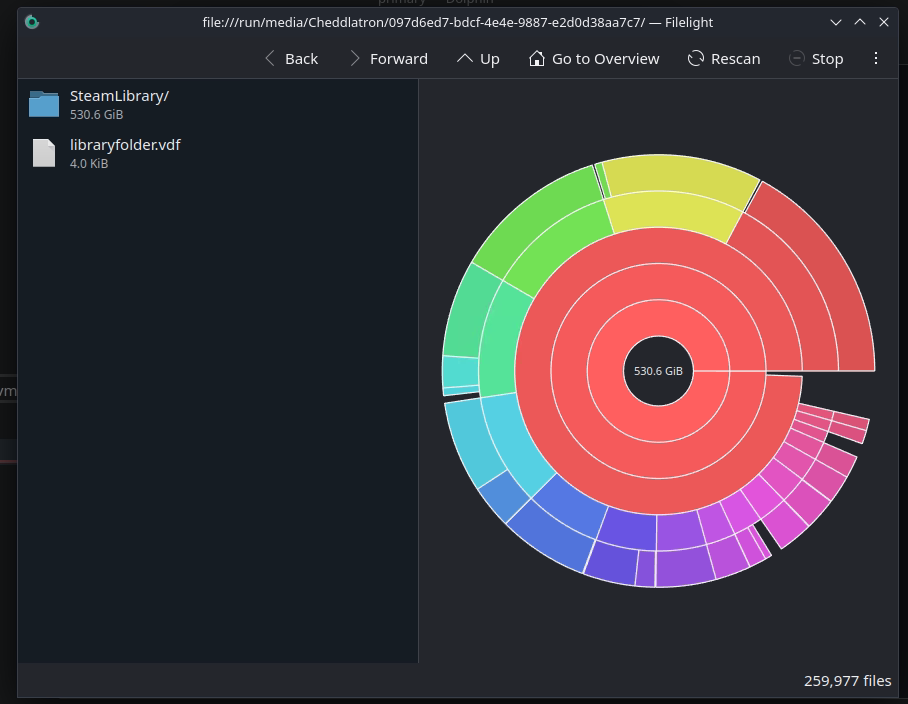Click the 530.6 GiB center of chart
This screenshot has height=704, width=908.
point(658,371)
